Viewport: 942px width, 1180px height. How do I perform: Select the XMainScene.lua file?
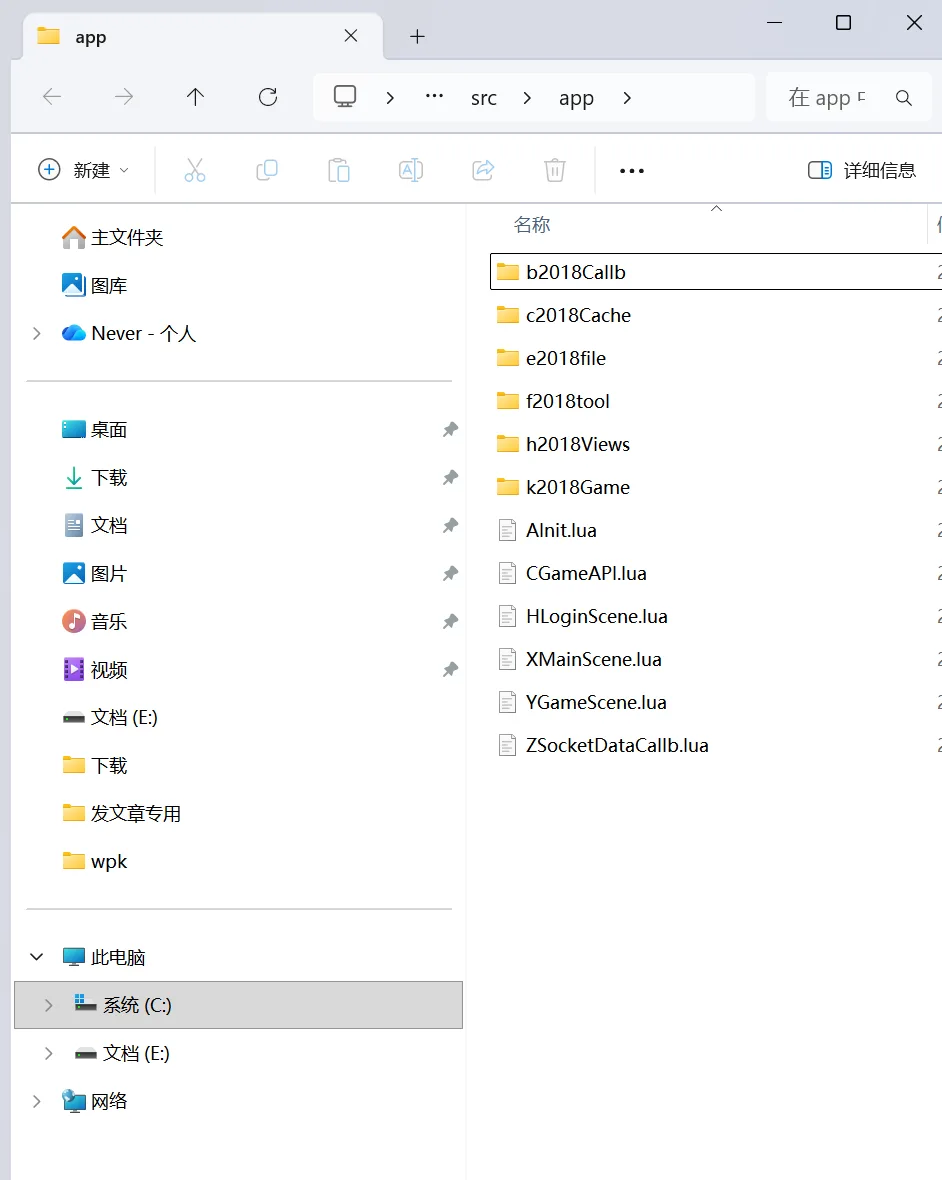[x=593, y=659]
